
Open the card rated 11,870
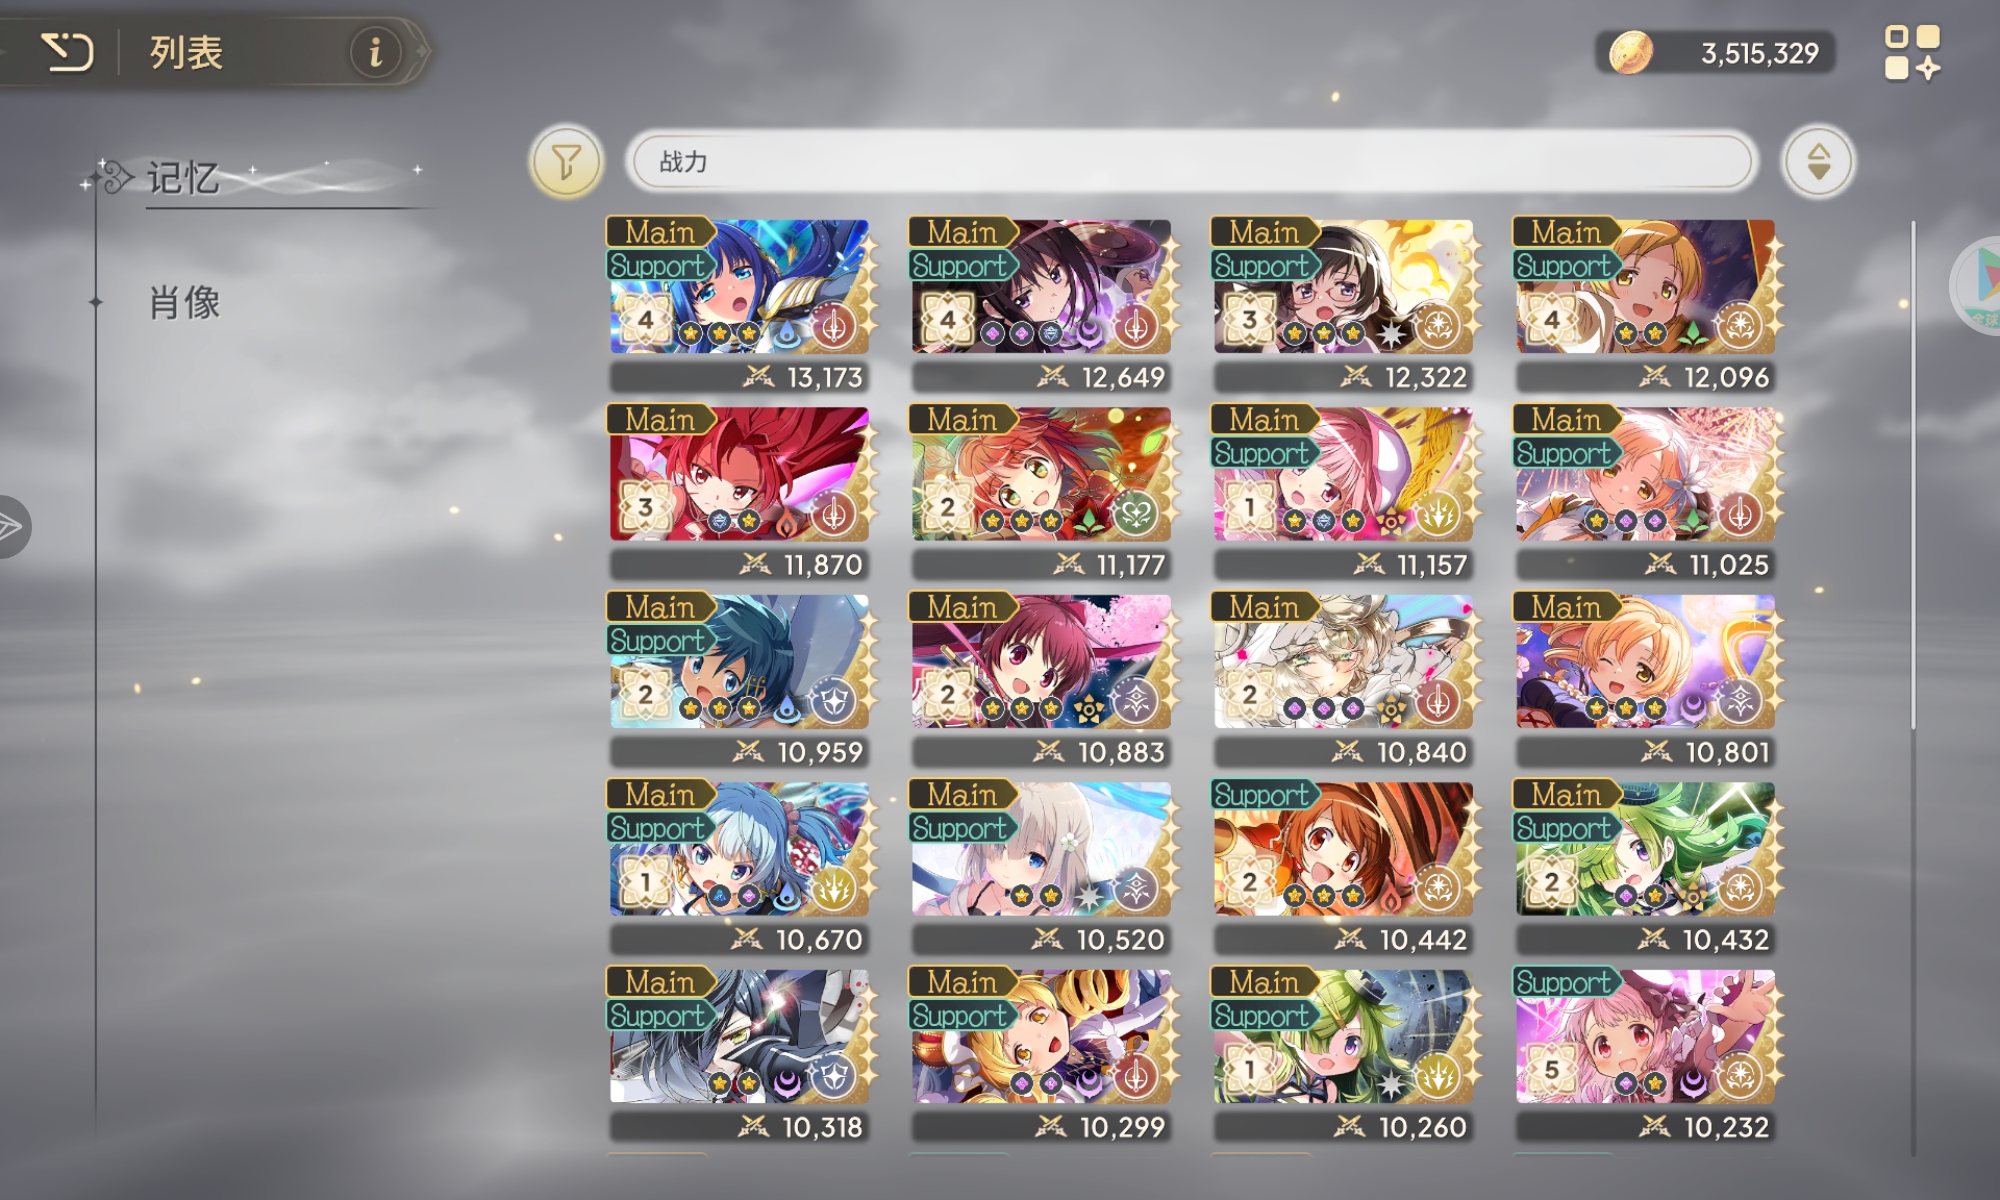coord(740,492)
